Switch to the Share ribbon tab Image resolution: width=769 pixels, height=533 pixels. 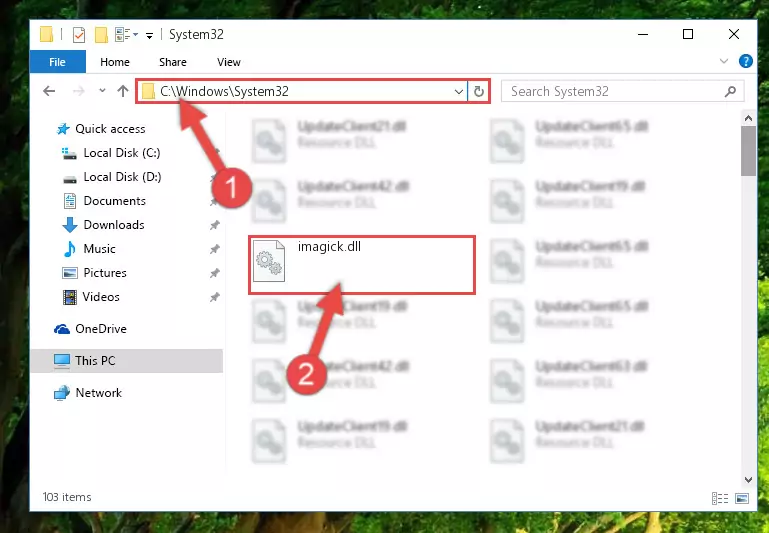point(173,62)
